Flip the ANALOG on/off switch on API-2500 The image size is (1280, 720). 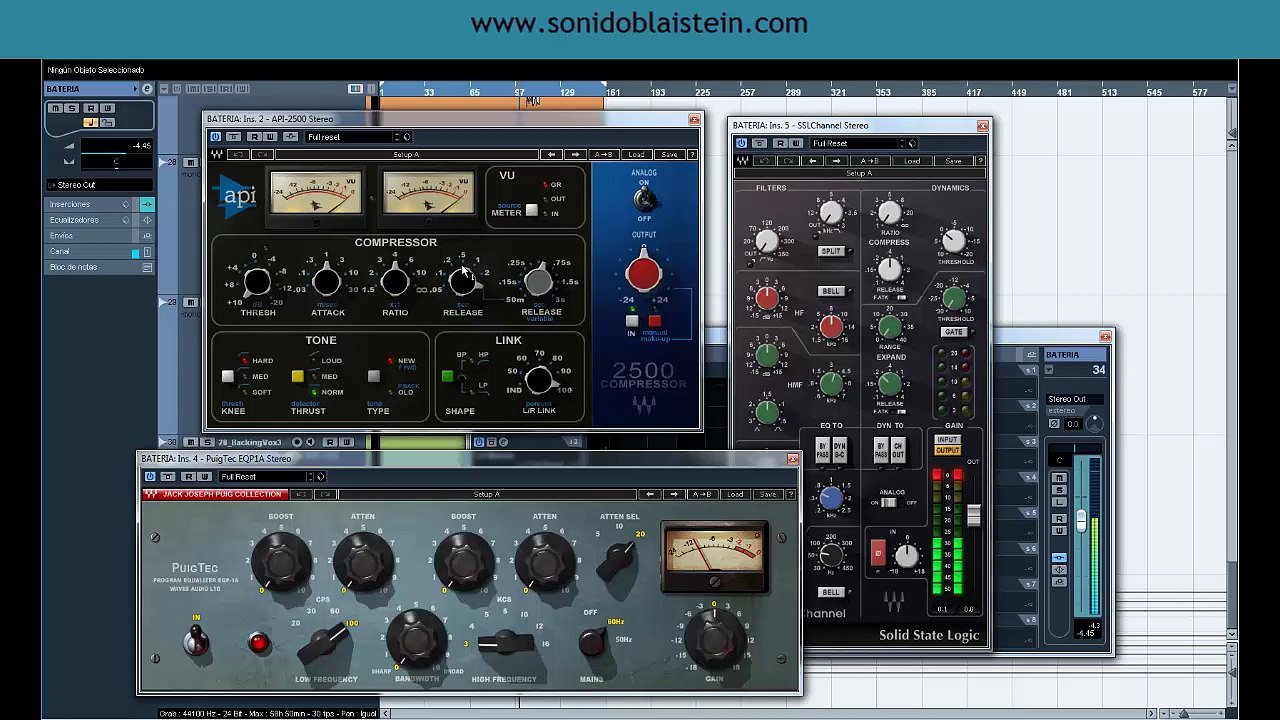point(644,198)
